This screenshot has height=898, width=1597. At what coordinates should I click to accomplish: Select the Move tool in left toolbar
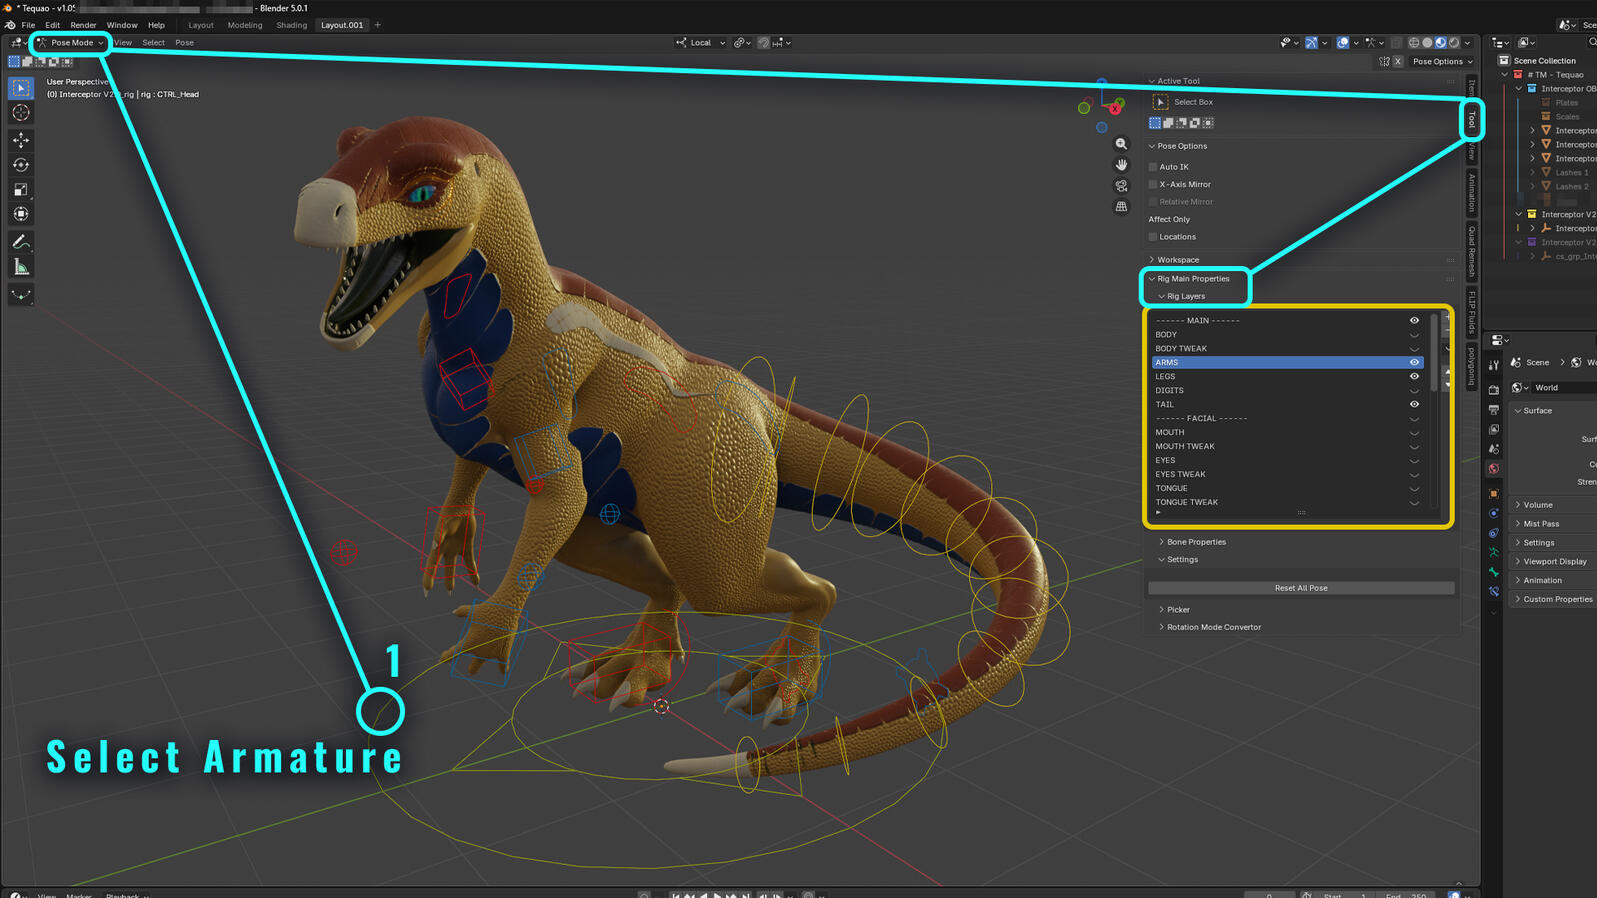pyautogui.click(x=21, y=140)
